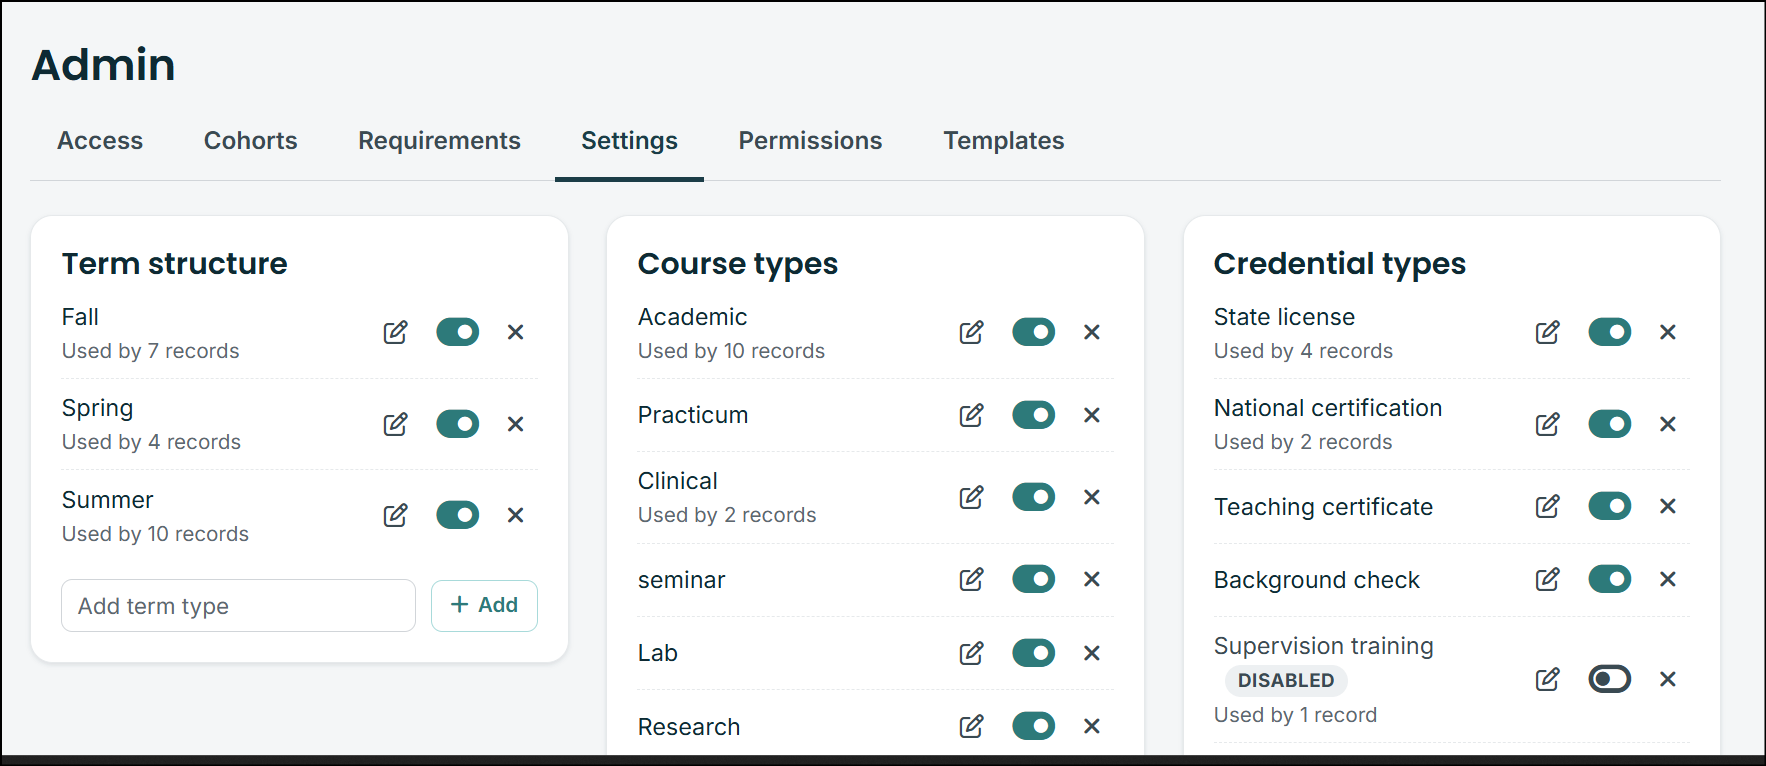This screenshot has width=1766, height=766.
Task: Edit the State license credential
Action: [1548, 332]
